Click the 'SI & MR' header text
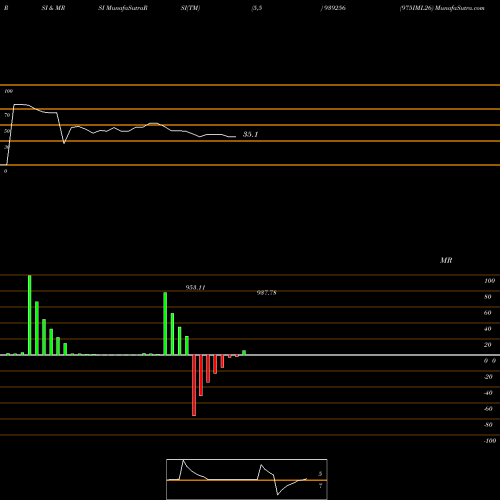The image size is (500, 500). point(53,8)
